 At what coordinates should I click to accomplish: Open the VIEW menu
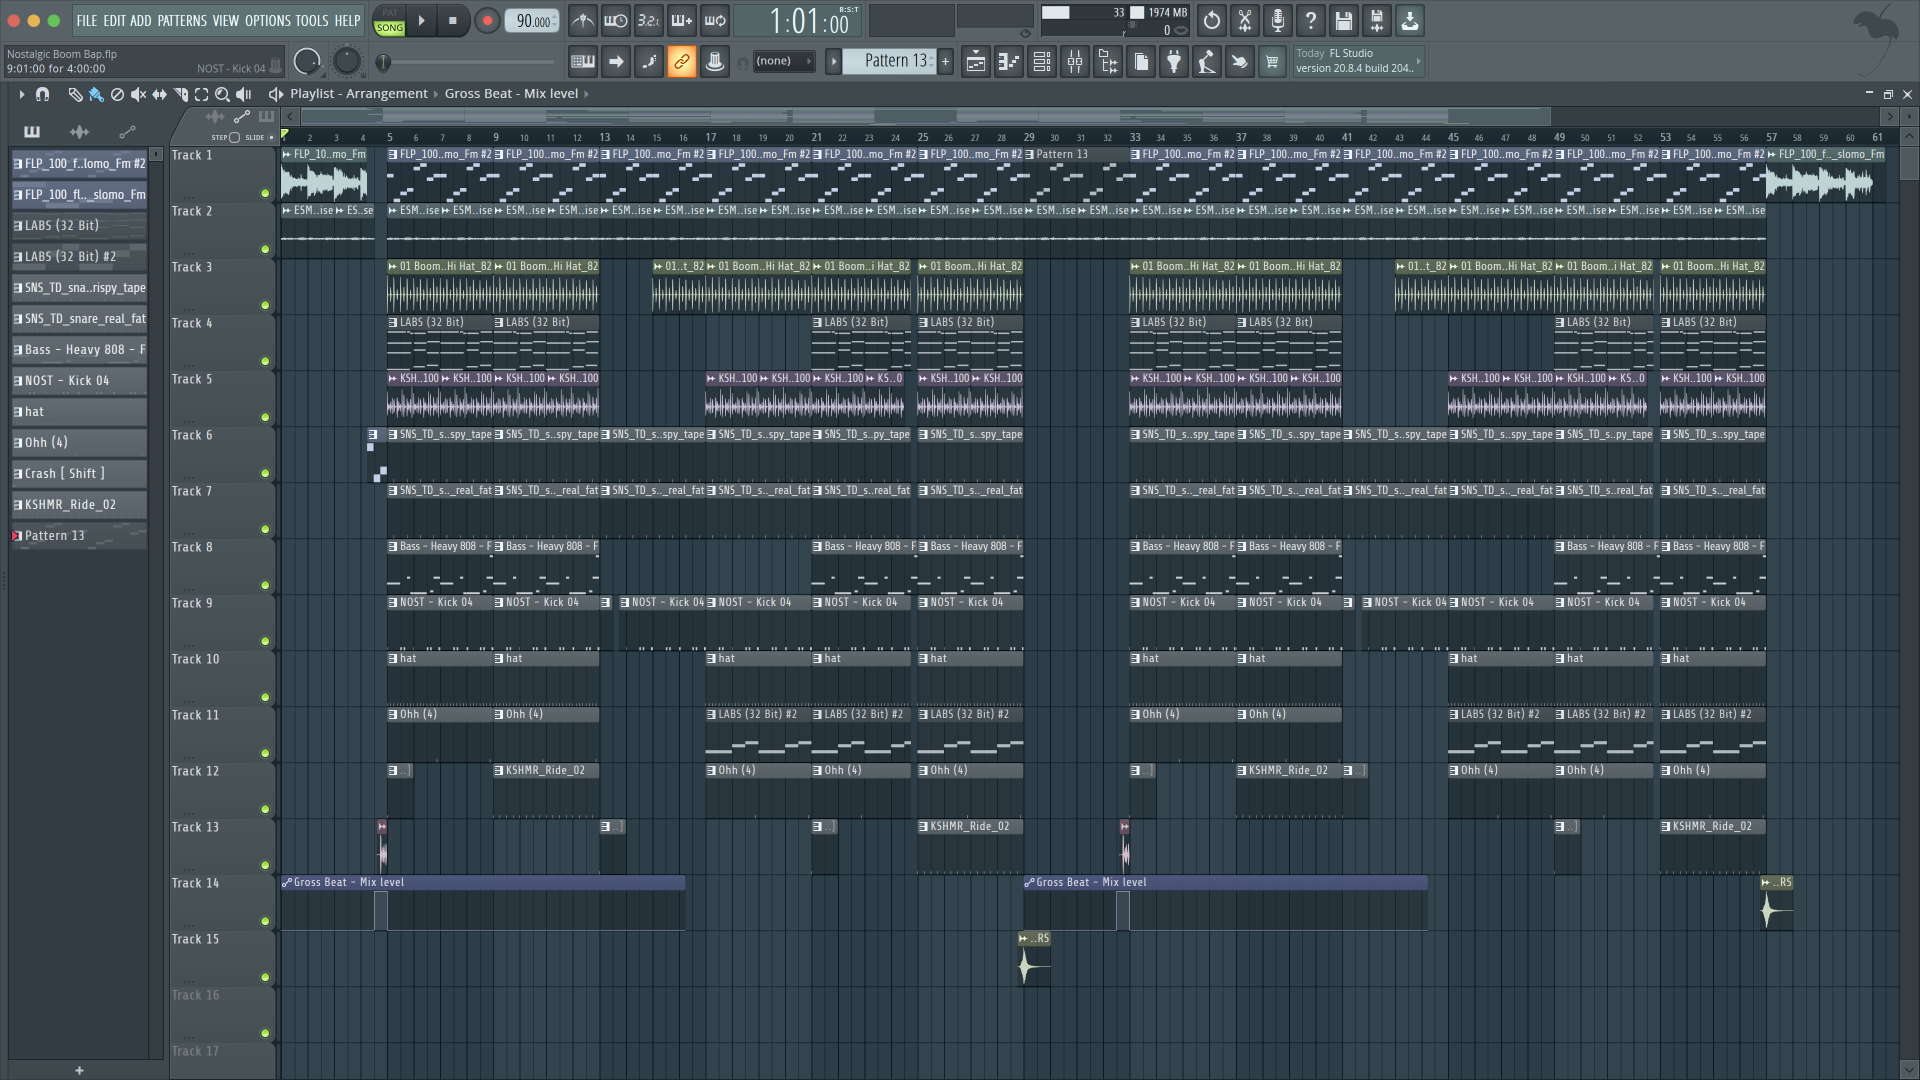[x=226, y=21]
